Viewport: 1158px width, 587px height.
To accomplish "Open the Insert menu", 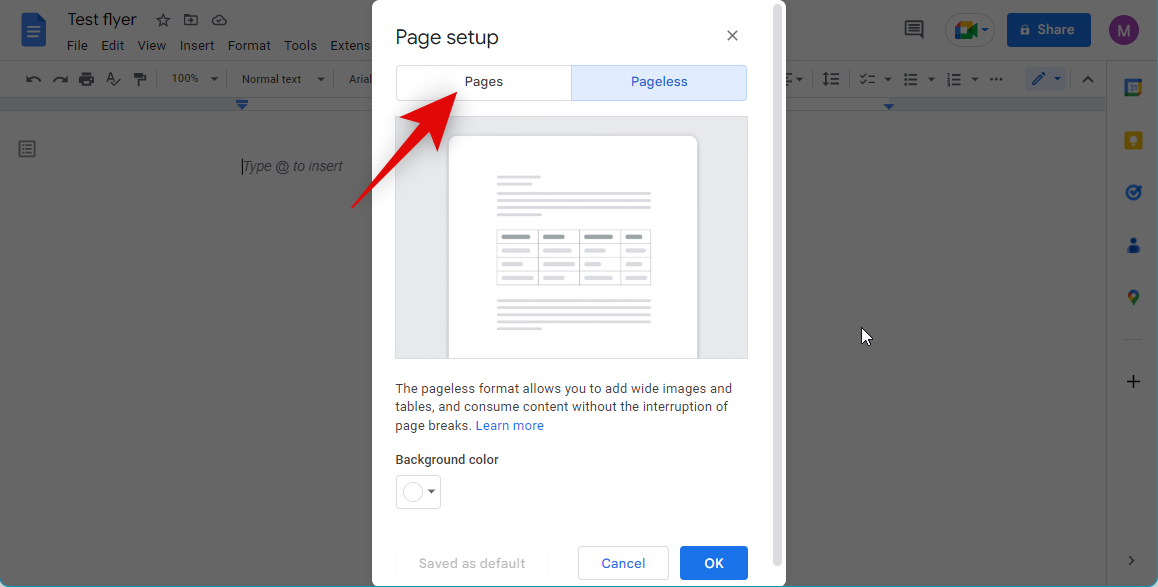I will click(x=197, y=45).
